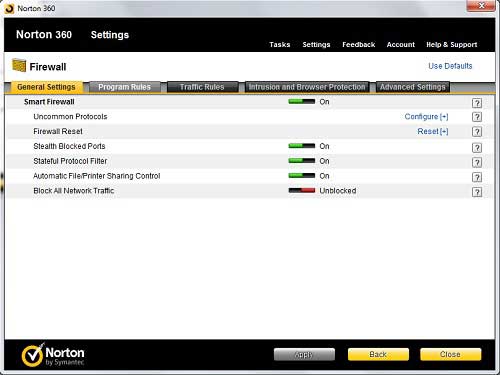Open help for Uncommon Protocols row
Screen dimensions: 500x375
tap(477, 117)
